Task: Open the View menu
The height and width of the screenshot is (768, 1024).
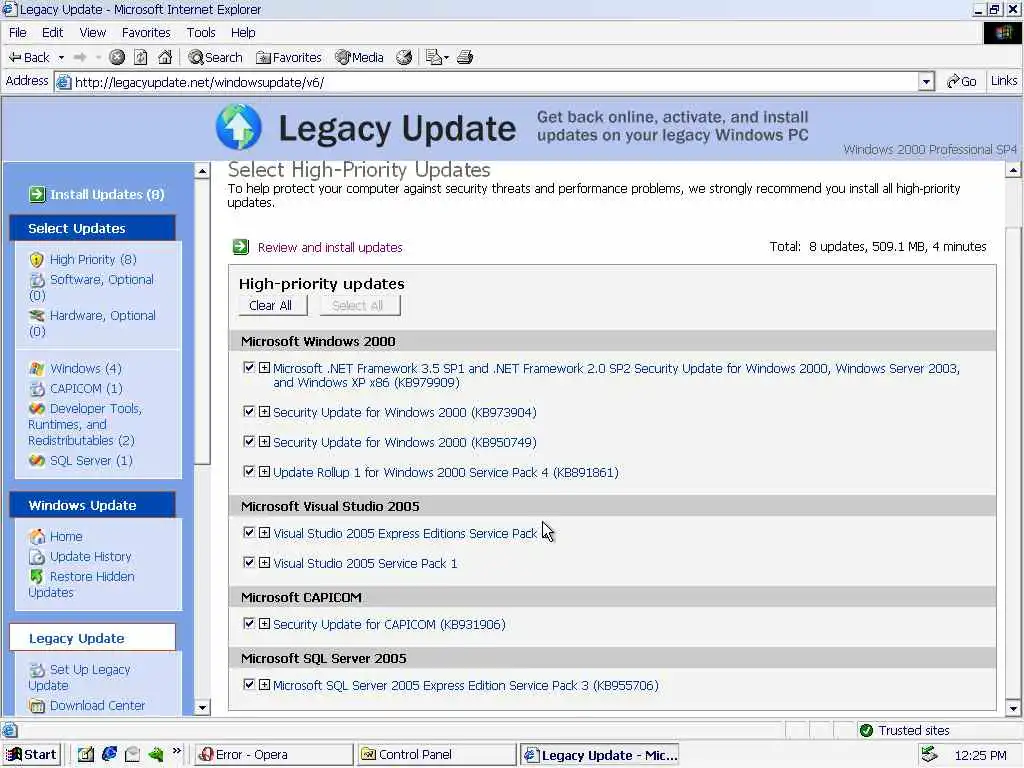Action: click(93, 33)
